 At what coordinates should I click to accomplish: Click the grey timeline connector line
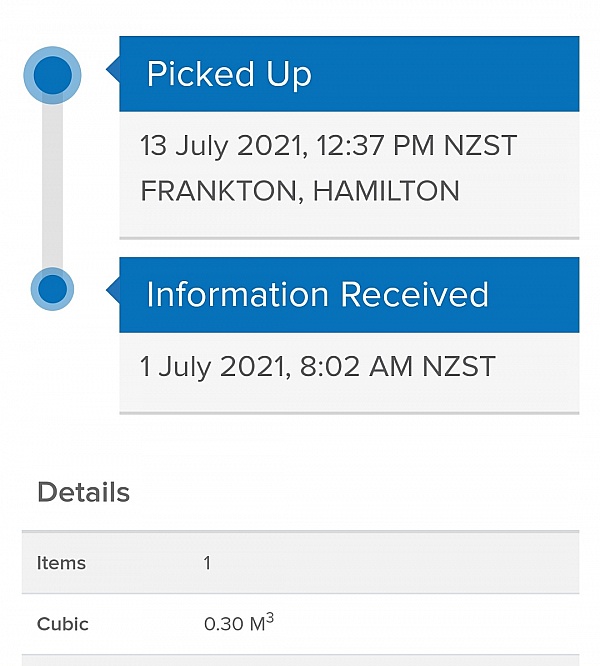[x=52, y=186]
